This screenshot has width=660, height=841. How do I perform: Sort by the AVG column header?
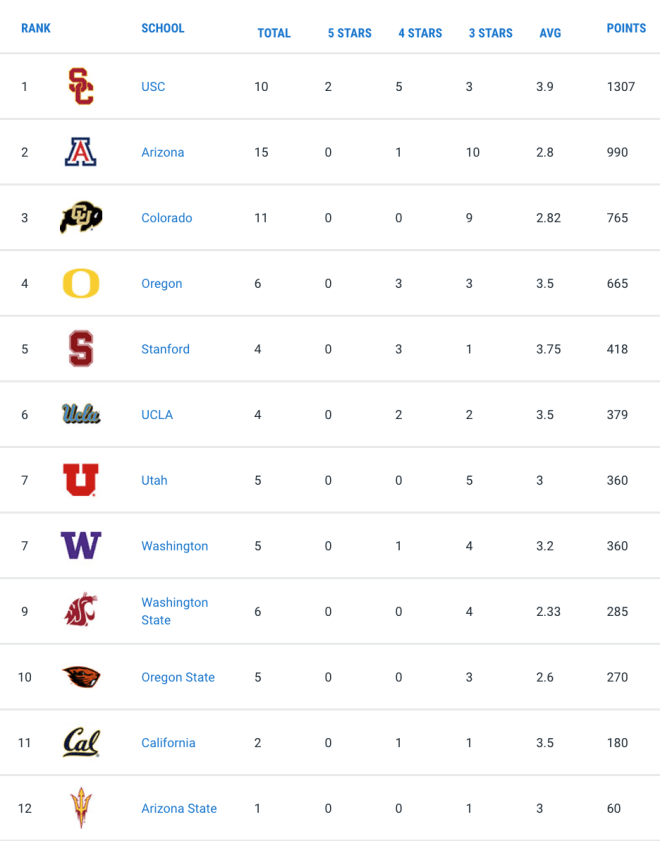coord(550,33)
